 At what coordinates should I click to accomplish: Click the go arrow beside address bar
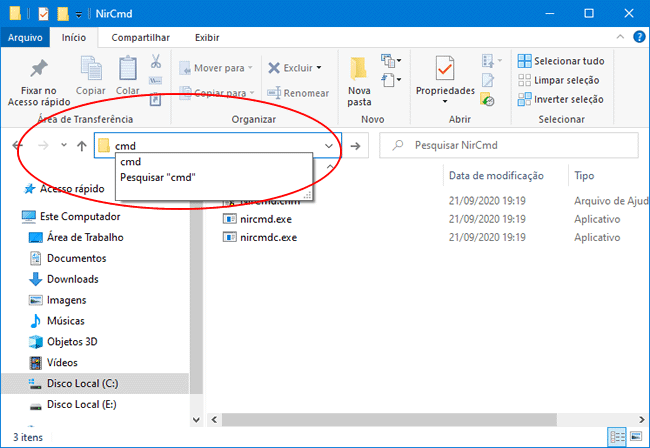[356, 146]
